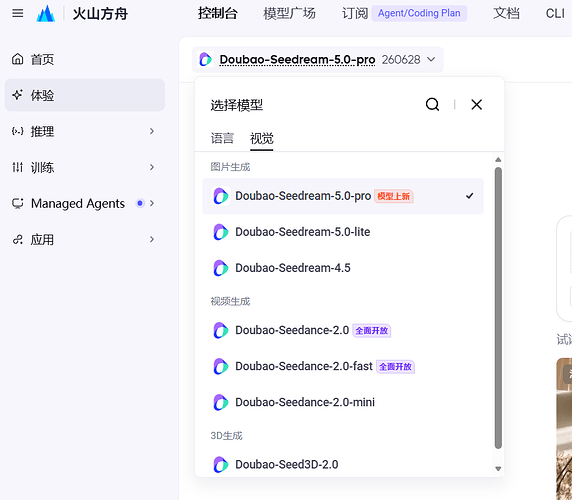Image resolution: width=572 pixels, height=500 pixels.
Task: Click the 视频生成 section heading
Action: point(230,301)
